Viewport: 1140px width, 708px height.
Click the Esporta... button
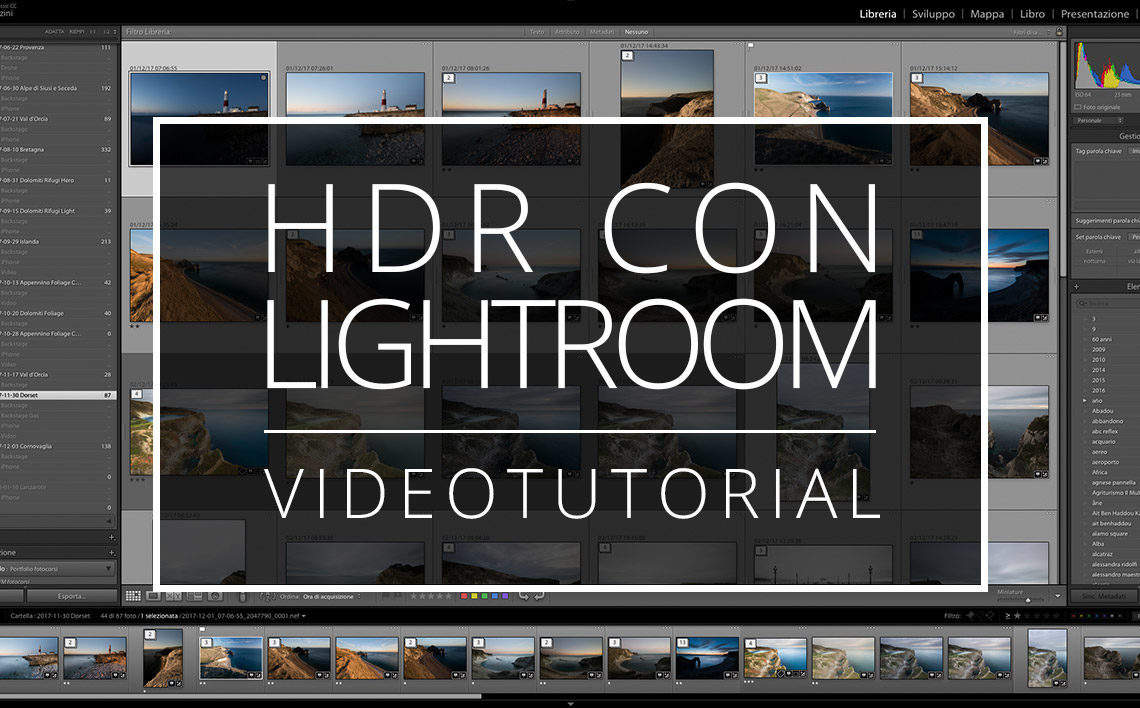(71, 596)
